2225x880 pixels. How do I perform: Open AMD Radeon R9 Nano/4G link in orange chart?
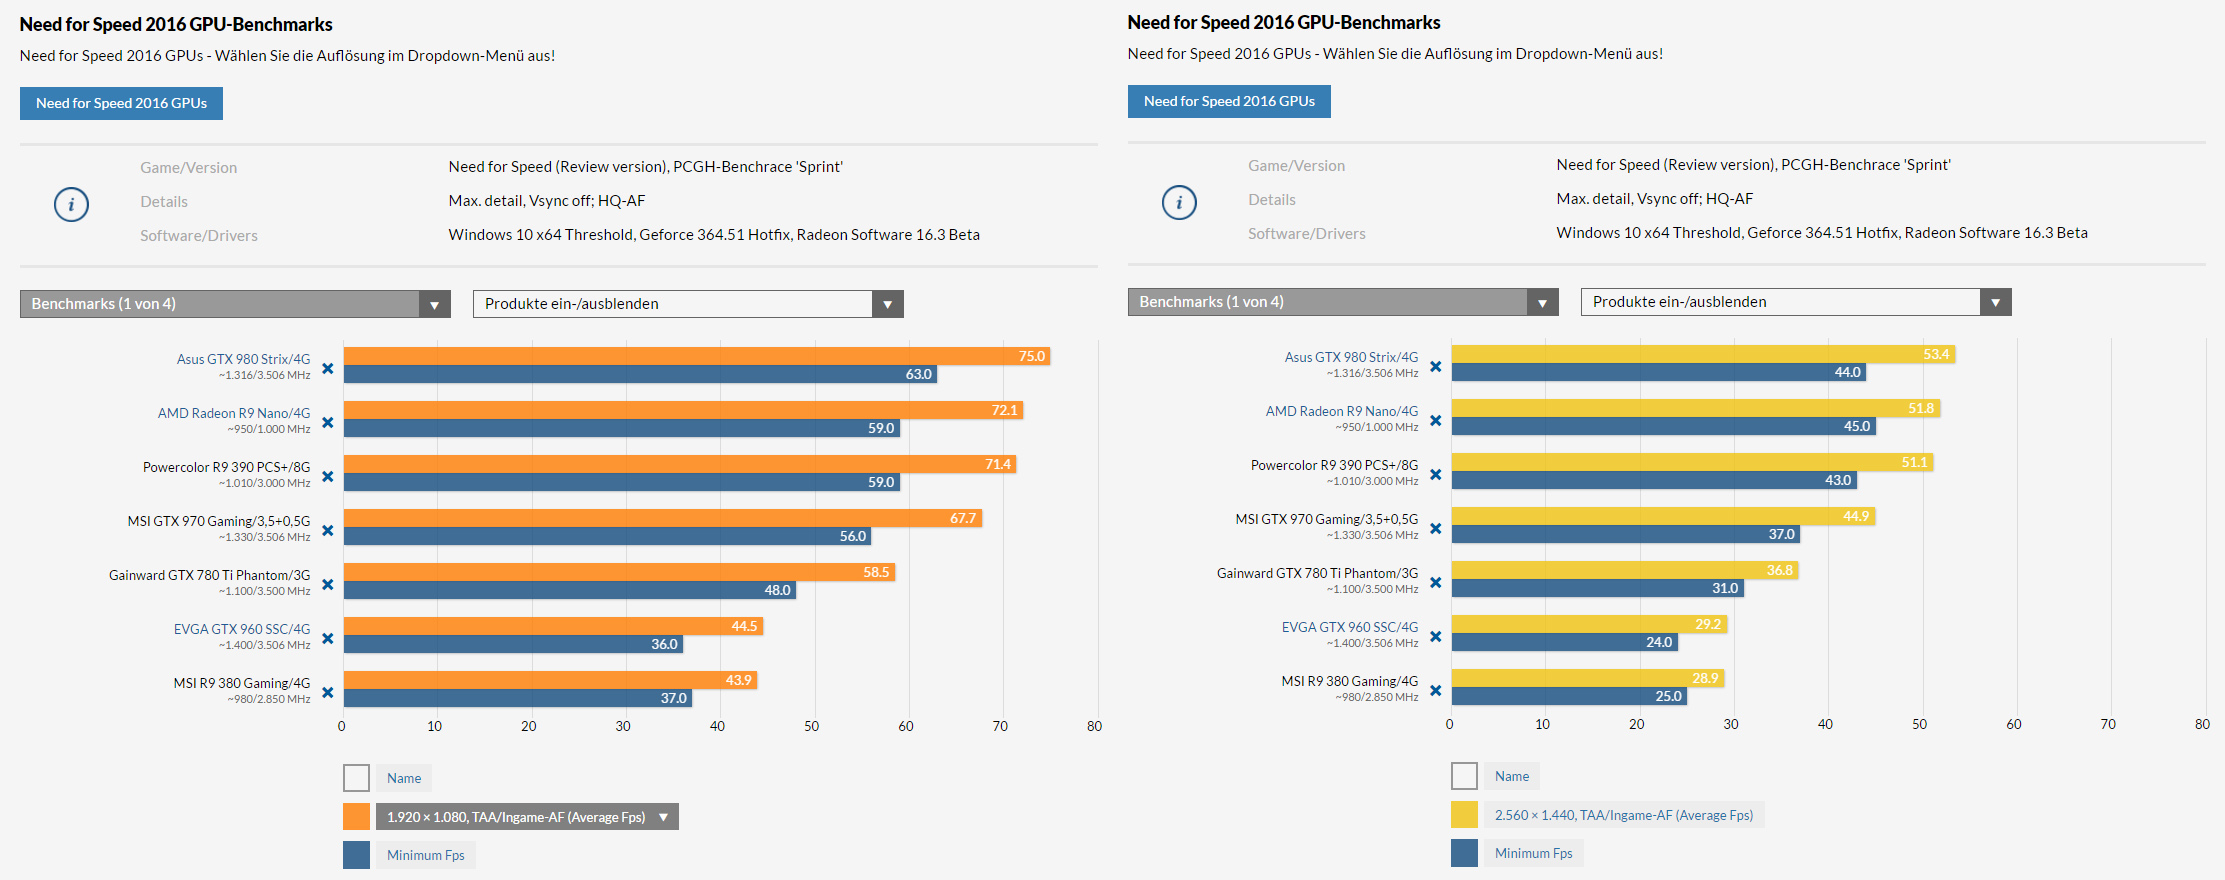tap(234, 413)
